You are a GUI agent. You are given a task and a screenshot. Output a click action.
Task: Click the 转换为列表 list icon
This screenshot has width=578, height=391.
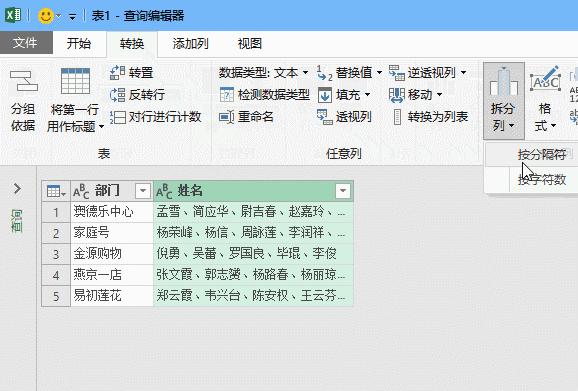397,117
